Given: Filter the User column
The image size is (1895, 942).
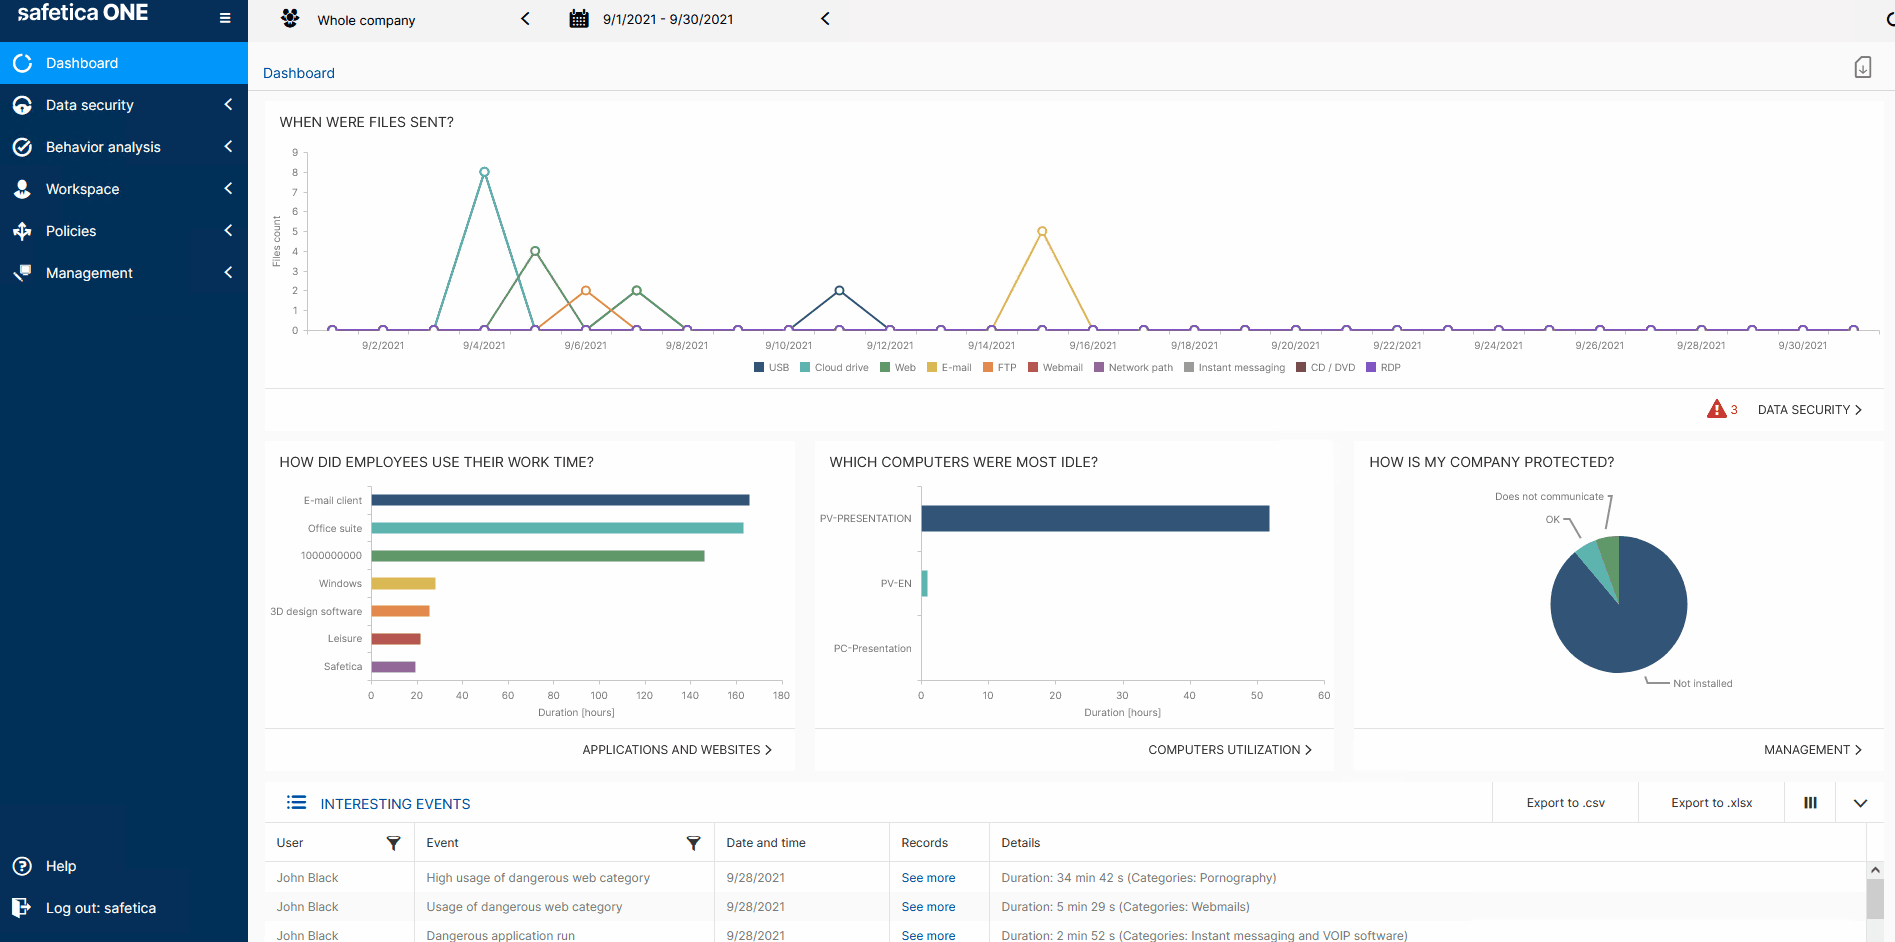Looking at the screenshot, I should pyautogui.click(x=393, y=843).
